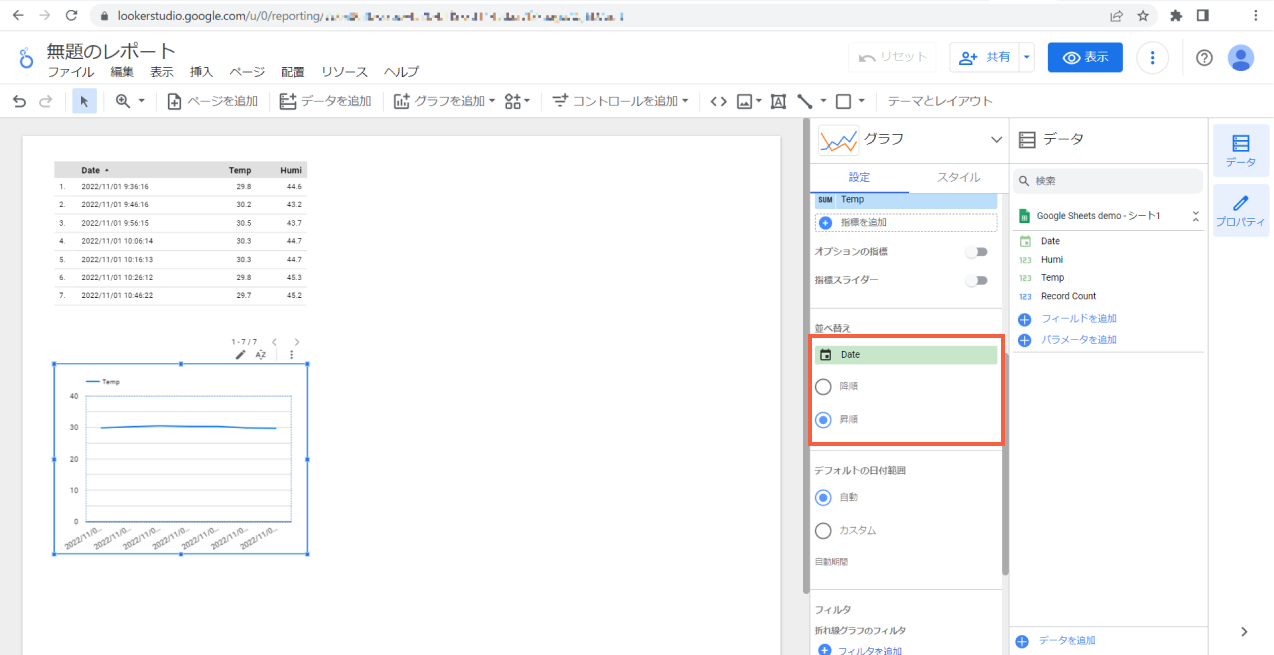Click the embed URL code icon
This screenshot has height=655, width=1274.
click(x=718, y=101)
